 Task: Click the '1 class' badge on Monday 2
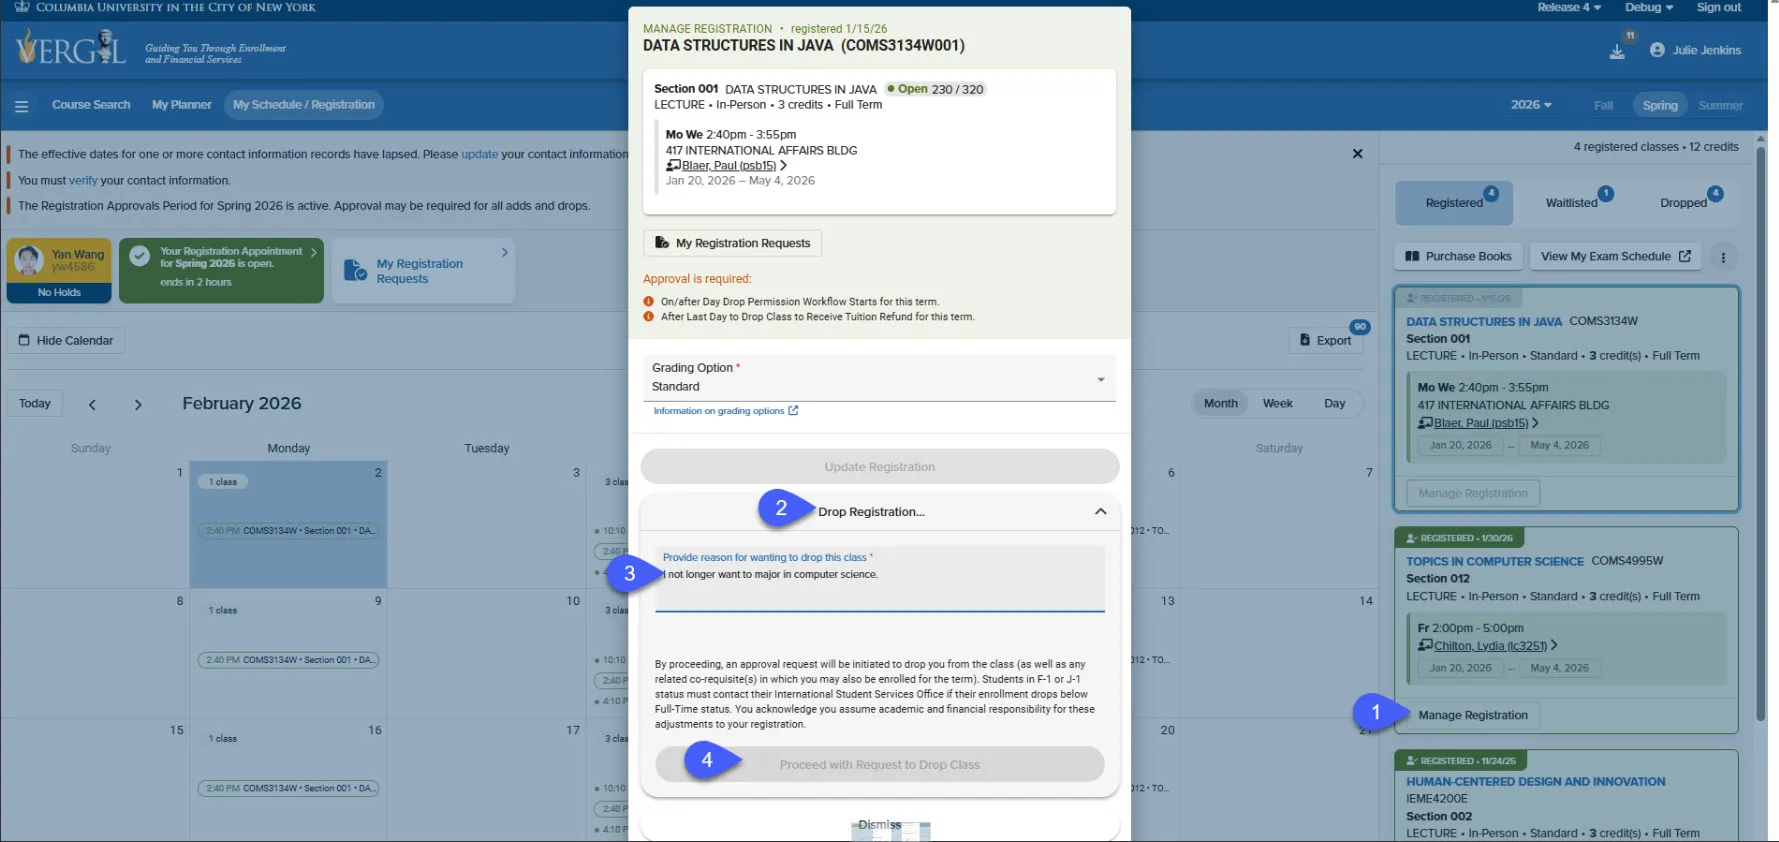click(x=223, y=482)
